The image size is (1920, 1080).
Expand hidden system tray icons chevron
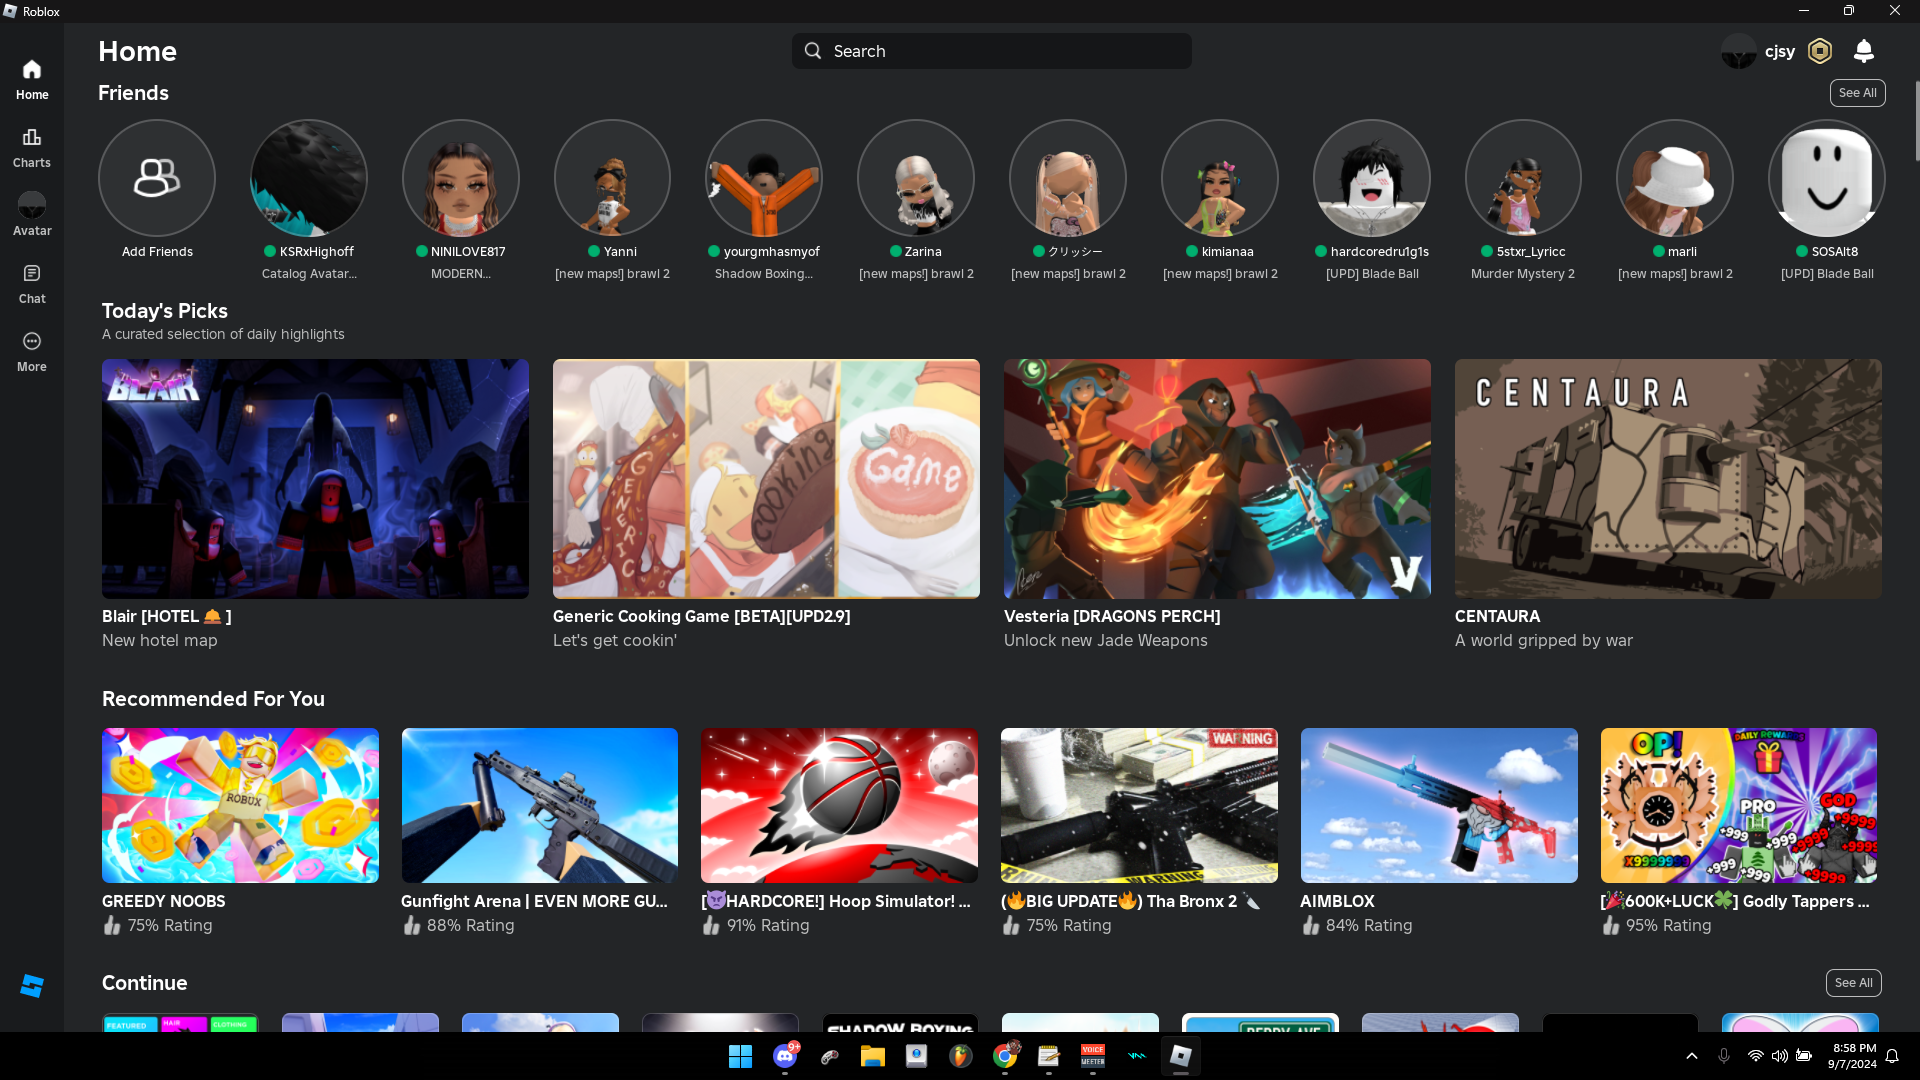1692,1056
